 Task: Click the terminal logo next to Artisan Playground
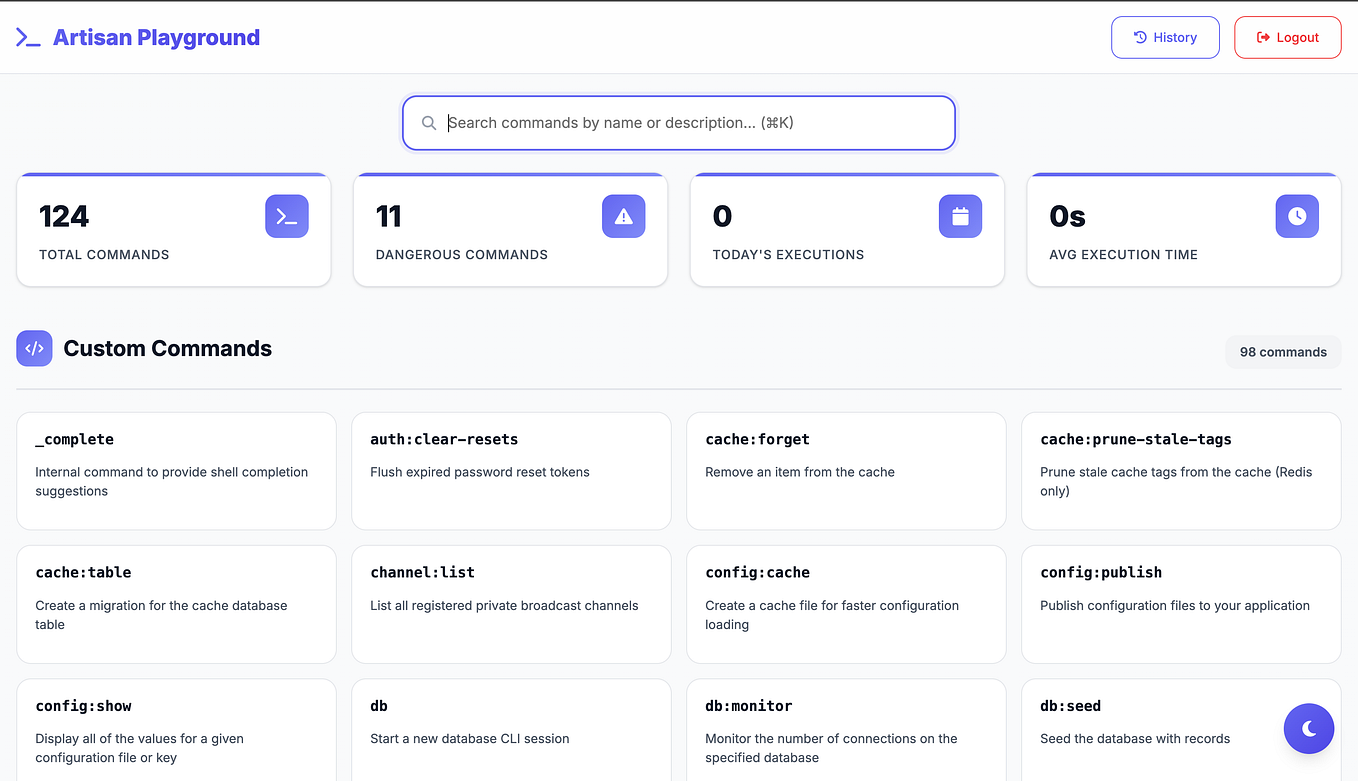27,36
